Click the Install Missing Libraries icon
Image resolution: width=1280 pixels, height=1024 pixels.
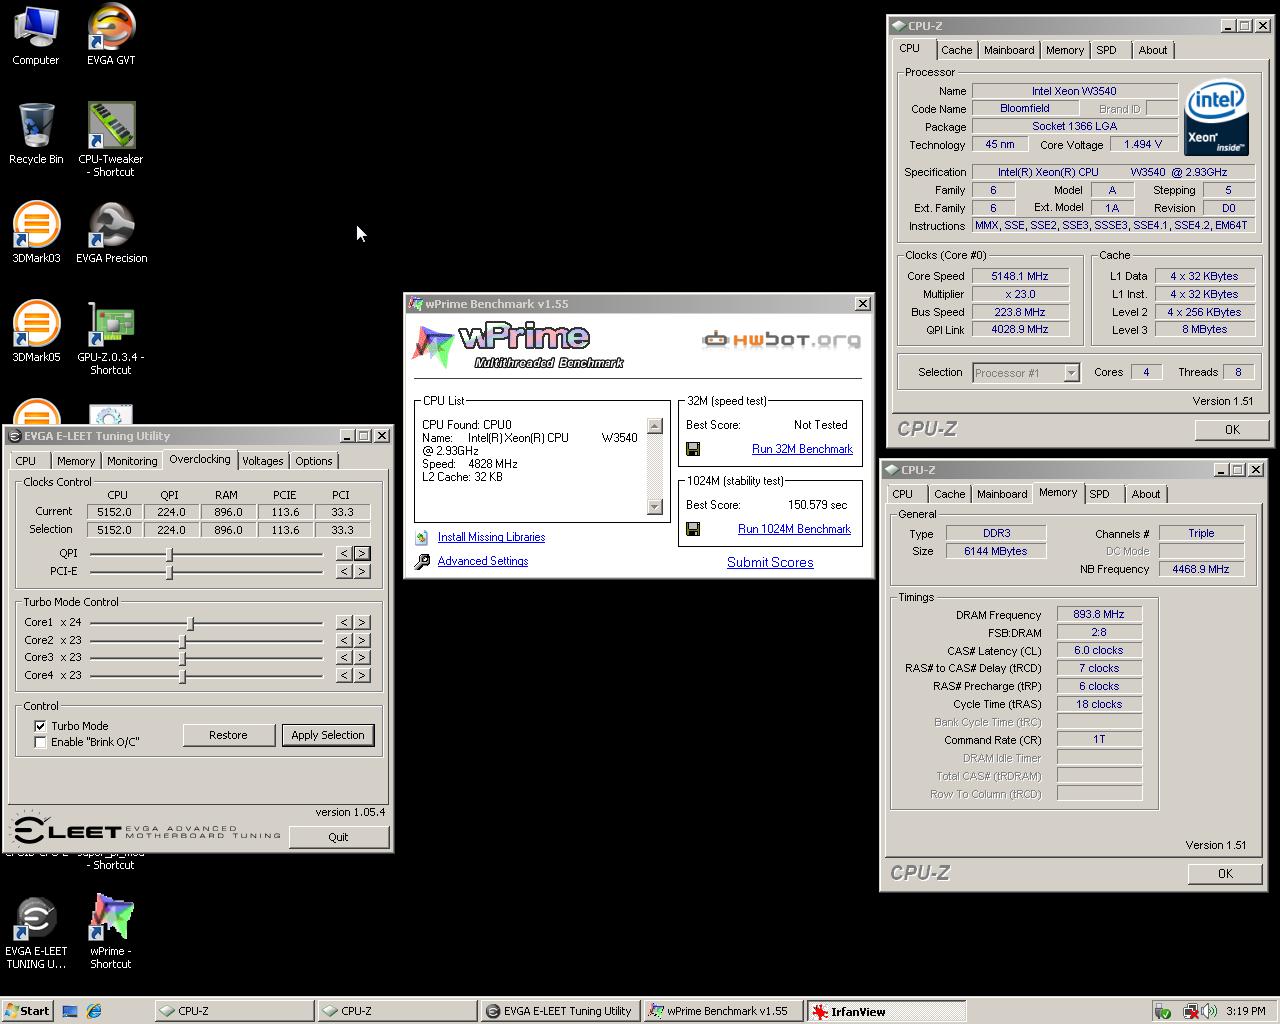click(422, 537)
